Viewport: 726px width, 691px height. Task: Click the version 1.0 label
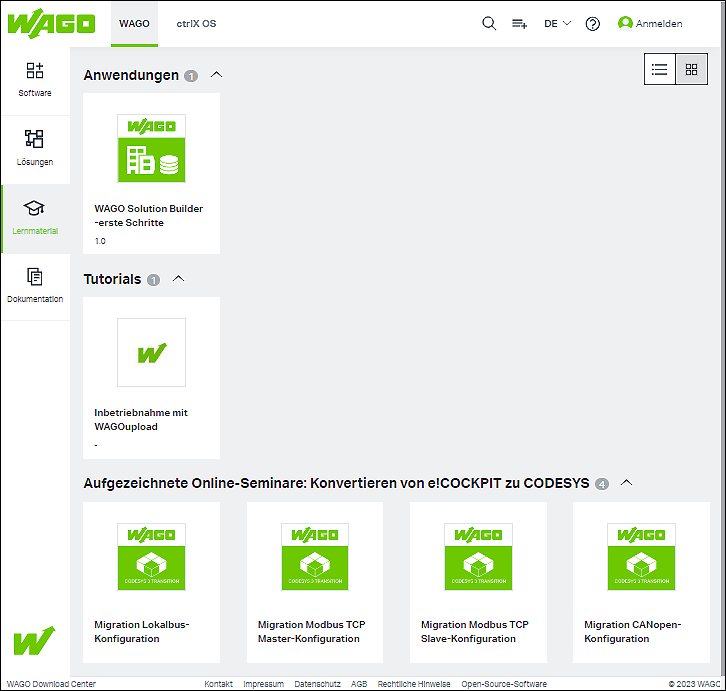pyautogui.click(x=100, y=241)
